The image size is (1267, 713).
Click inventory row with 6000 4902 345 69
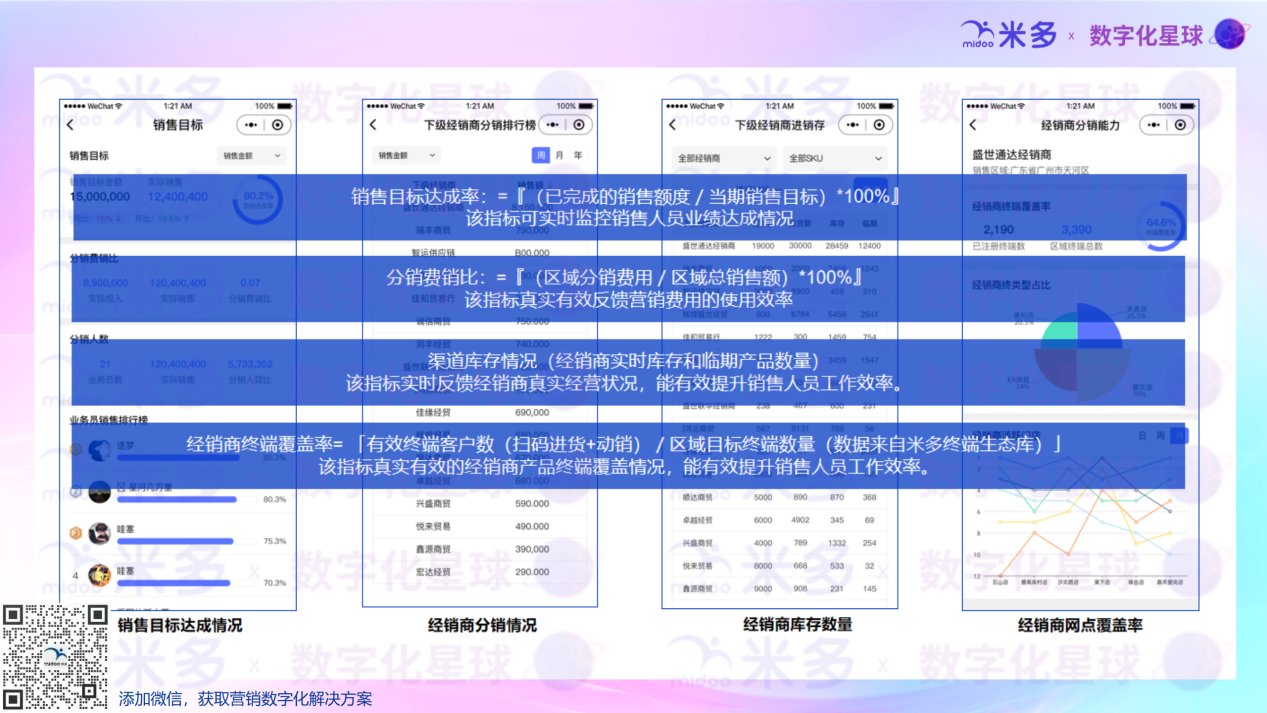(780, 520)
